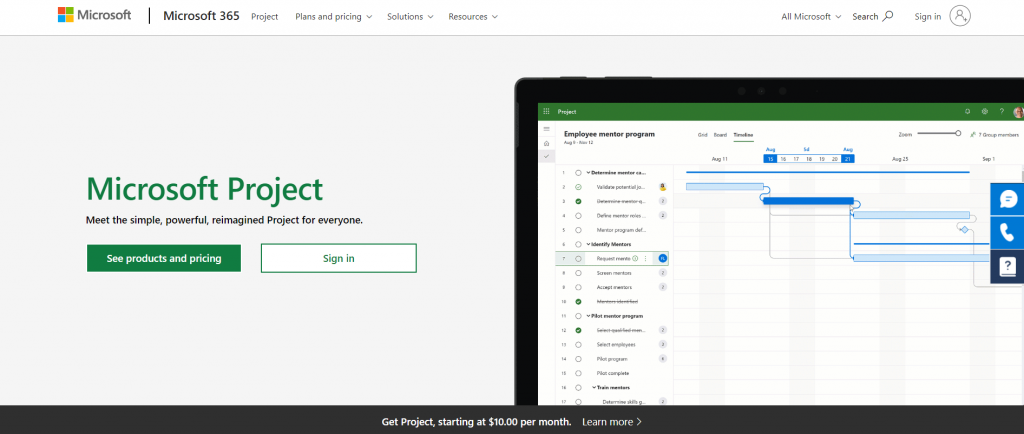Toggle completion circle for Screen mentors
This screenshot has height=434, width=1024.
click(x=578, y=273)
